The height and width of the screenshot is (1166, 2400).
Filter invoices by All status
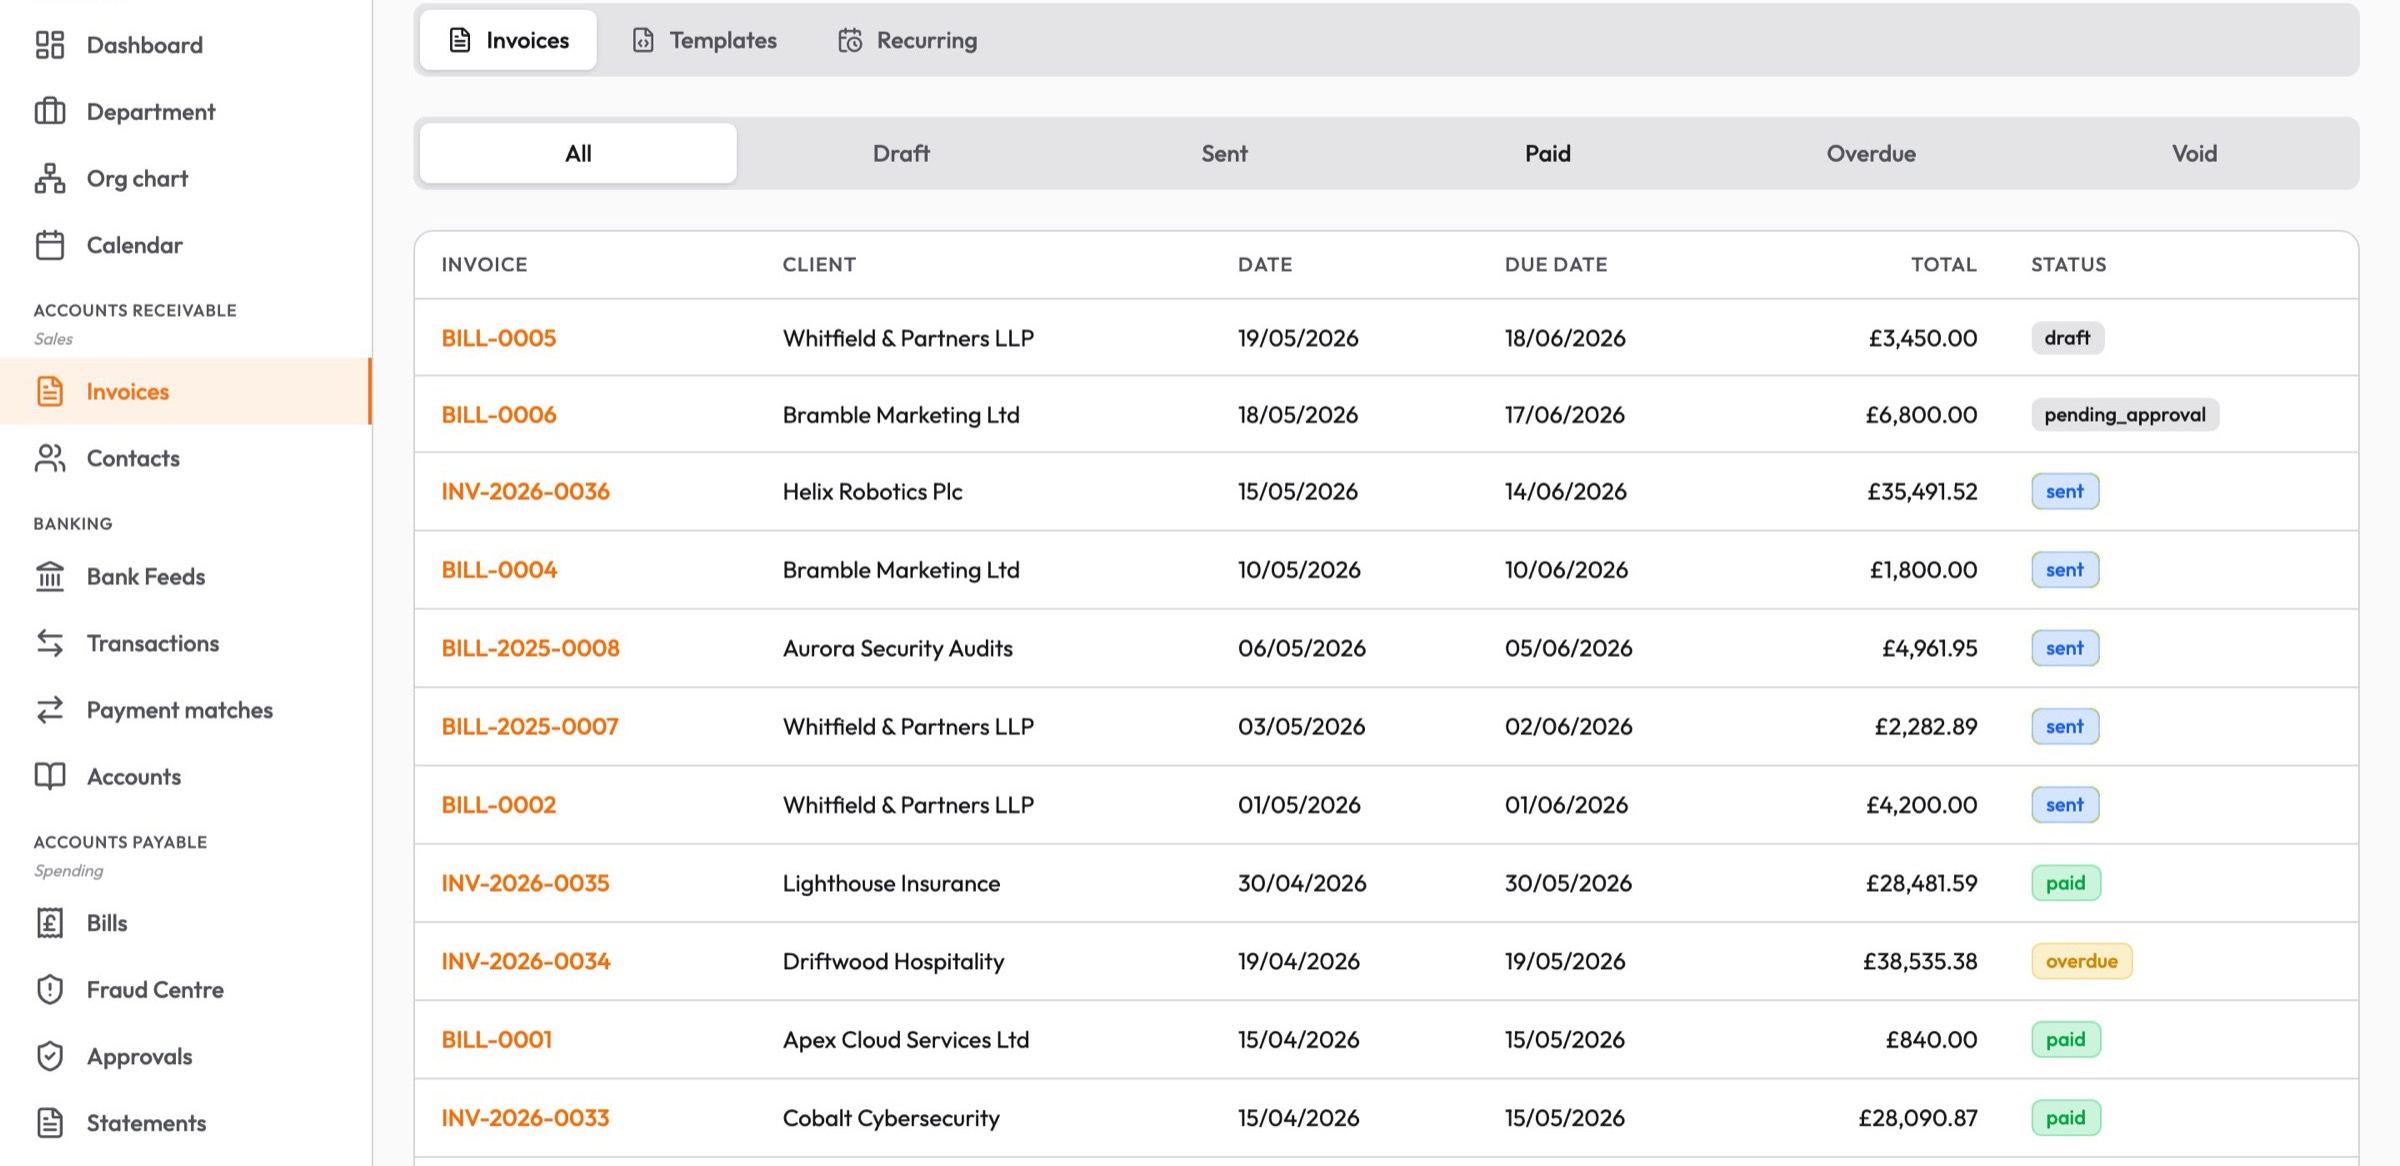(578, 153)
